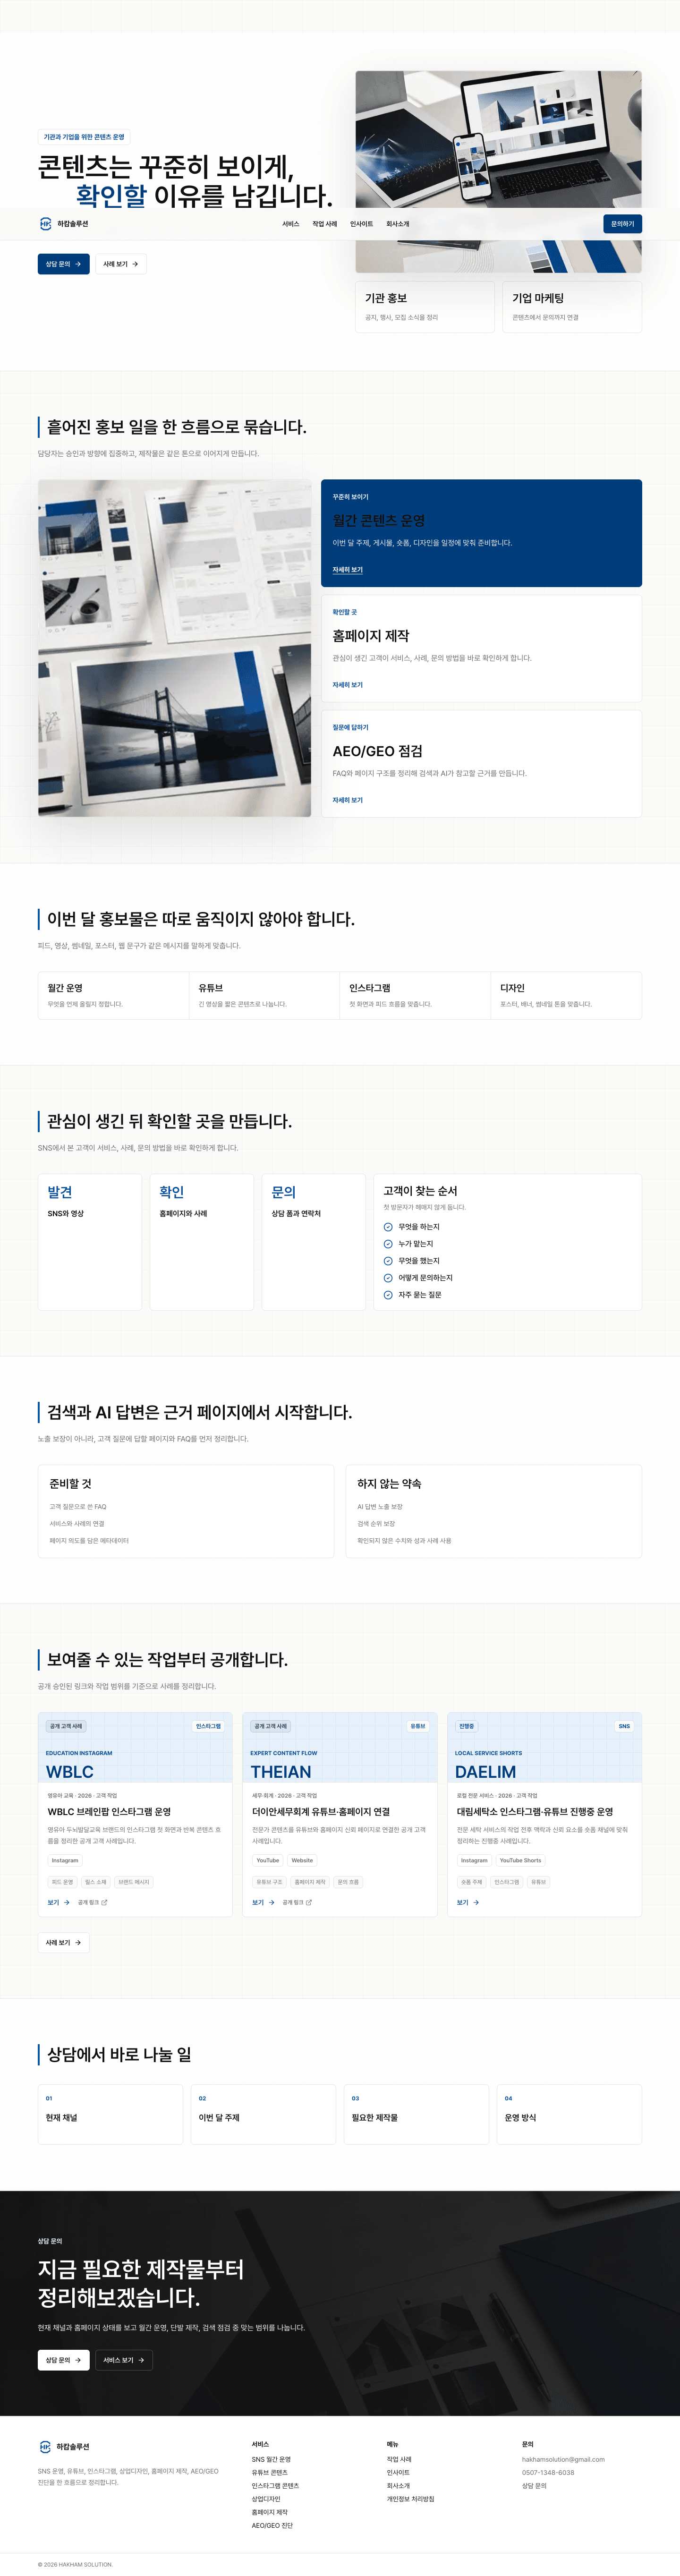This screenshot has height=2576, width=680.
Task: Select the 인스타그램 card in 홍보물 section
Action: click(415, 995)
